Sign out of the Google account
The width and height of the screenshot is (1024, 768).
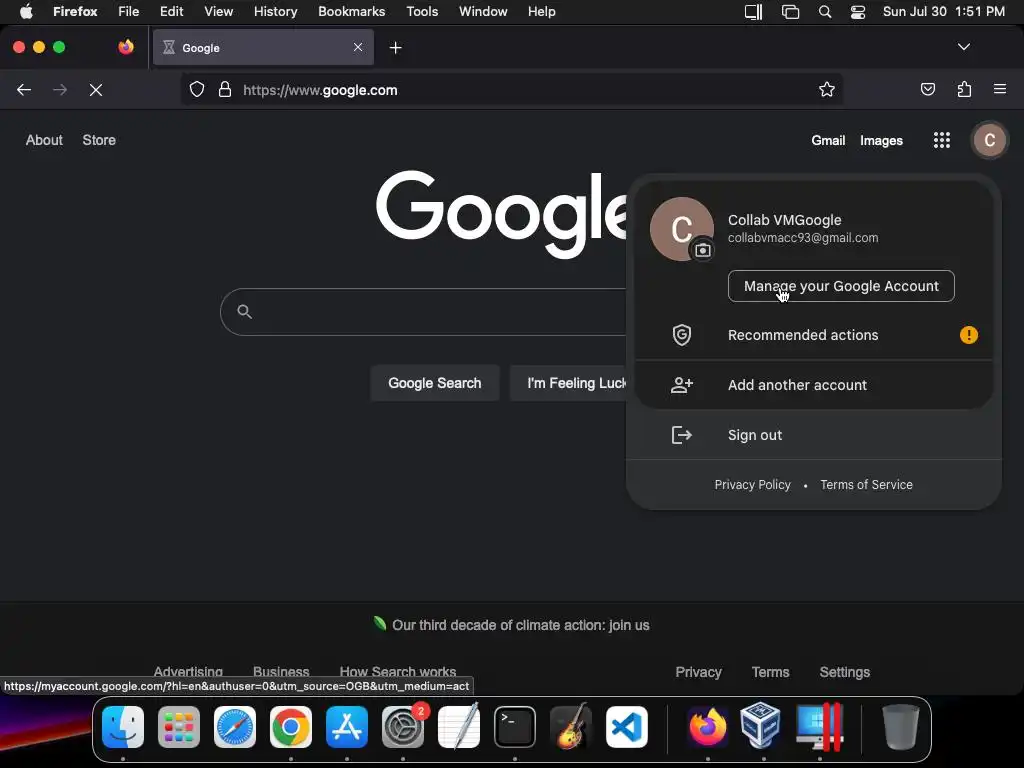814,435
